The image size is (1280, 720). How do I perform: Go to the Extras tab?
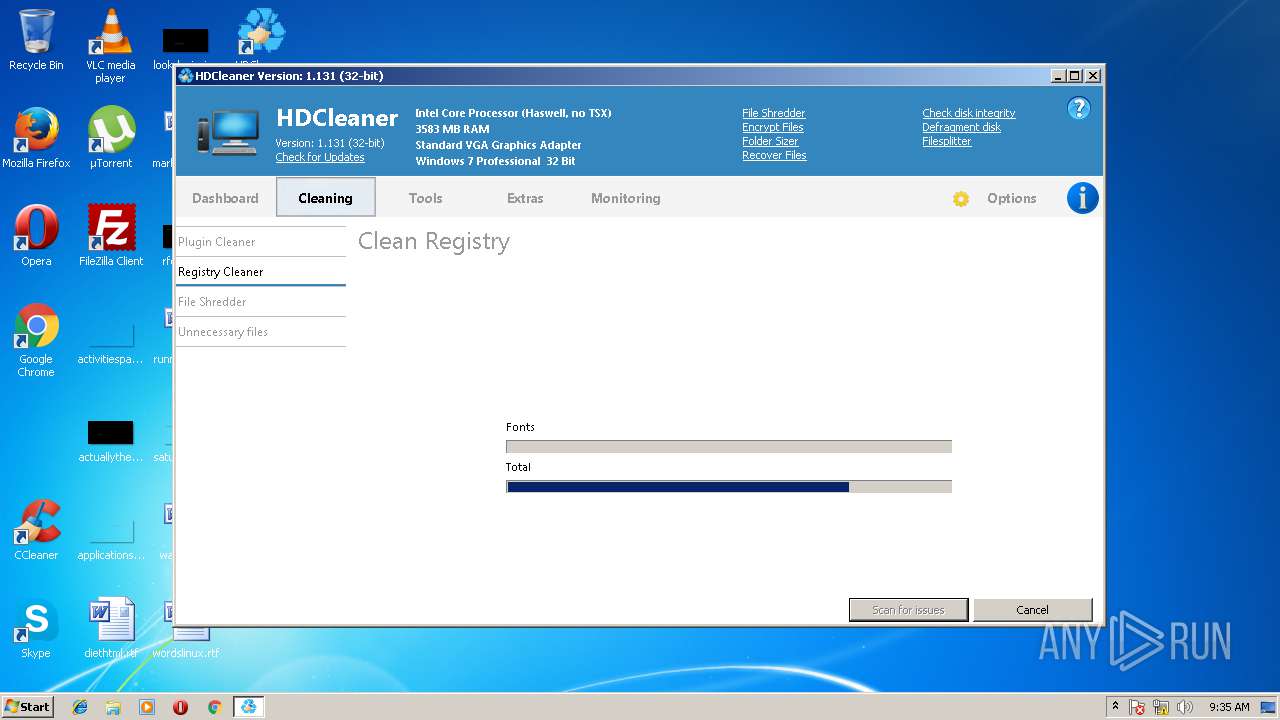(525, 198)
